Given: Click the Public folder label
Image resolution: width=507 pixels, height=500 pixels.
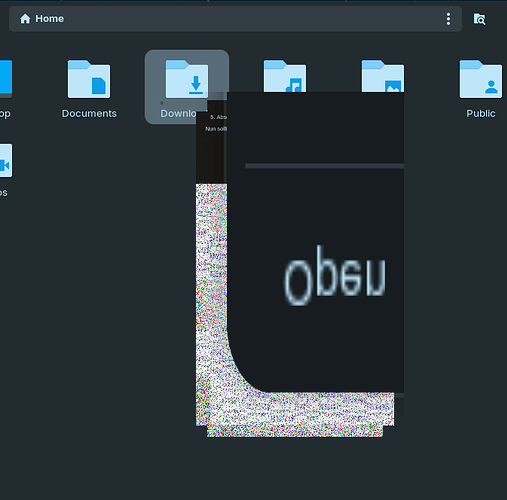Looking at the screenshot, I should point(481,114).
